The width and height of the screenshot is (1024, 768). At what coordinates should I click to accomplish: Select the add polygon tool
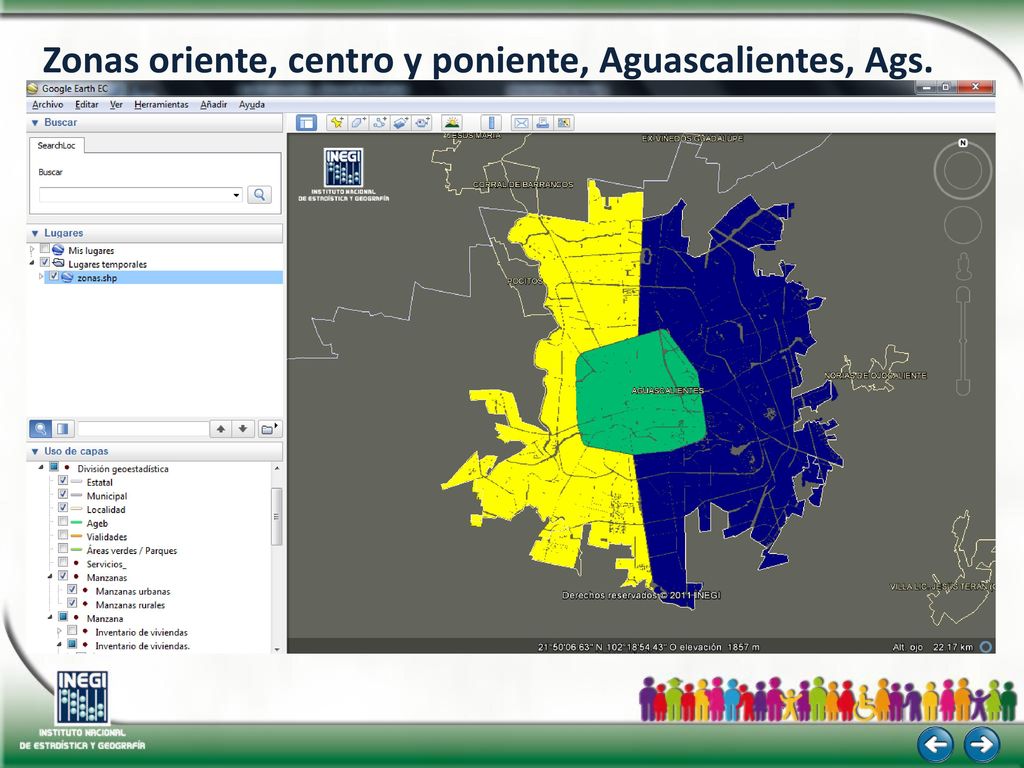358,122
